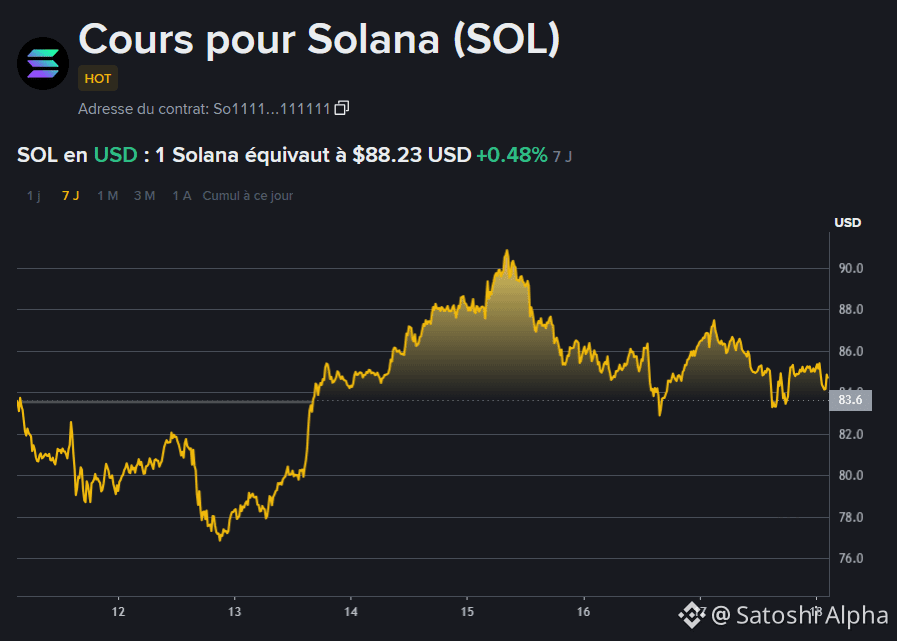
Task: Click the 83.6 current price marker
Action: click(850, 400)
